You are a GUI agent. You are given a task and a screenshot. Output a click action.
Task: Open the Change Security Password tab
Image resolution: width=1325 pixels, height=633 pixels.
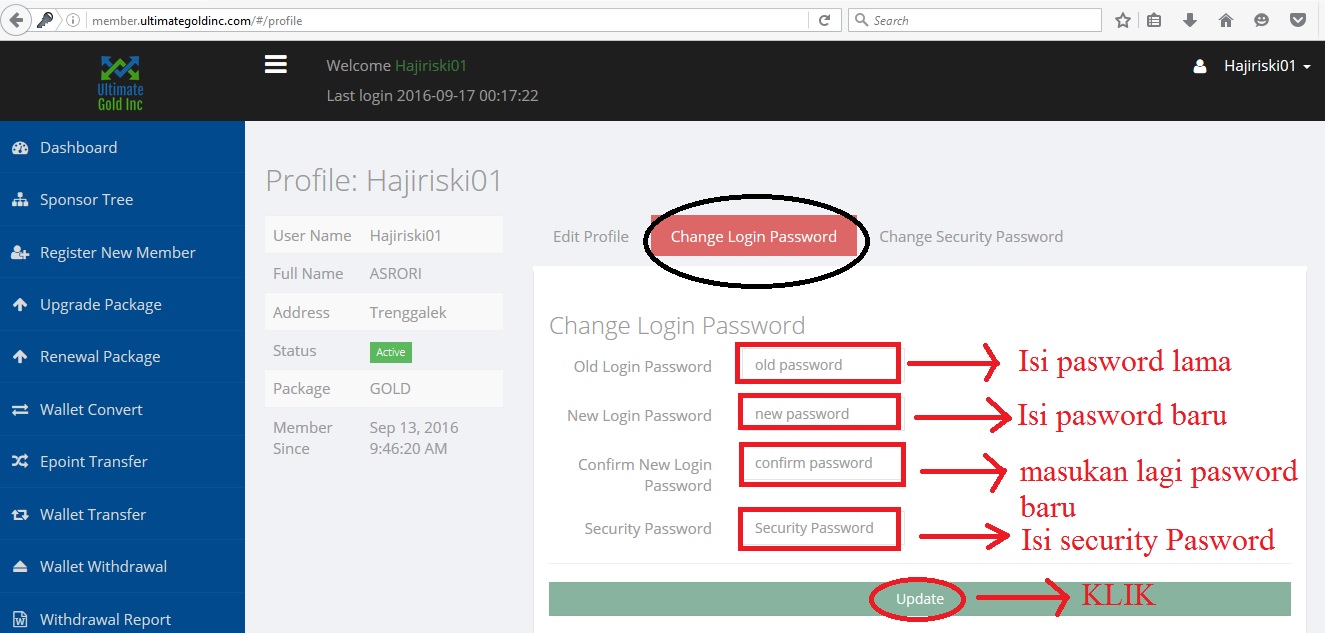971,236
